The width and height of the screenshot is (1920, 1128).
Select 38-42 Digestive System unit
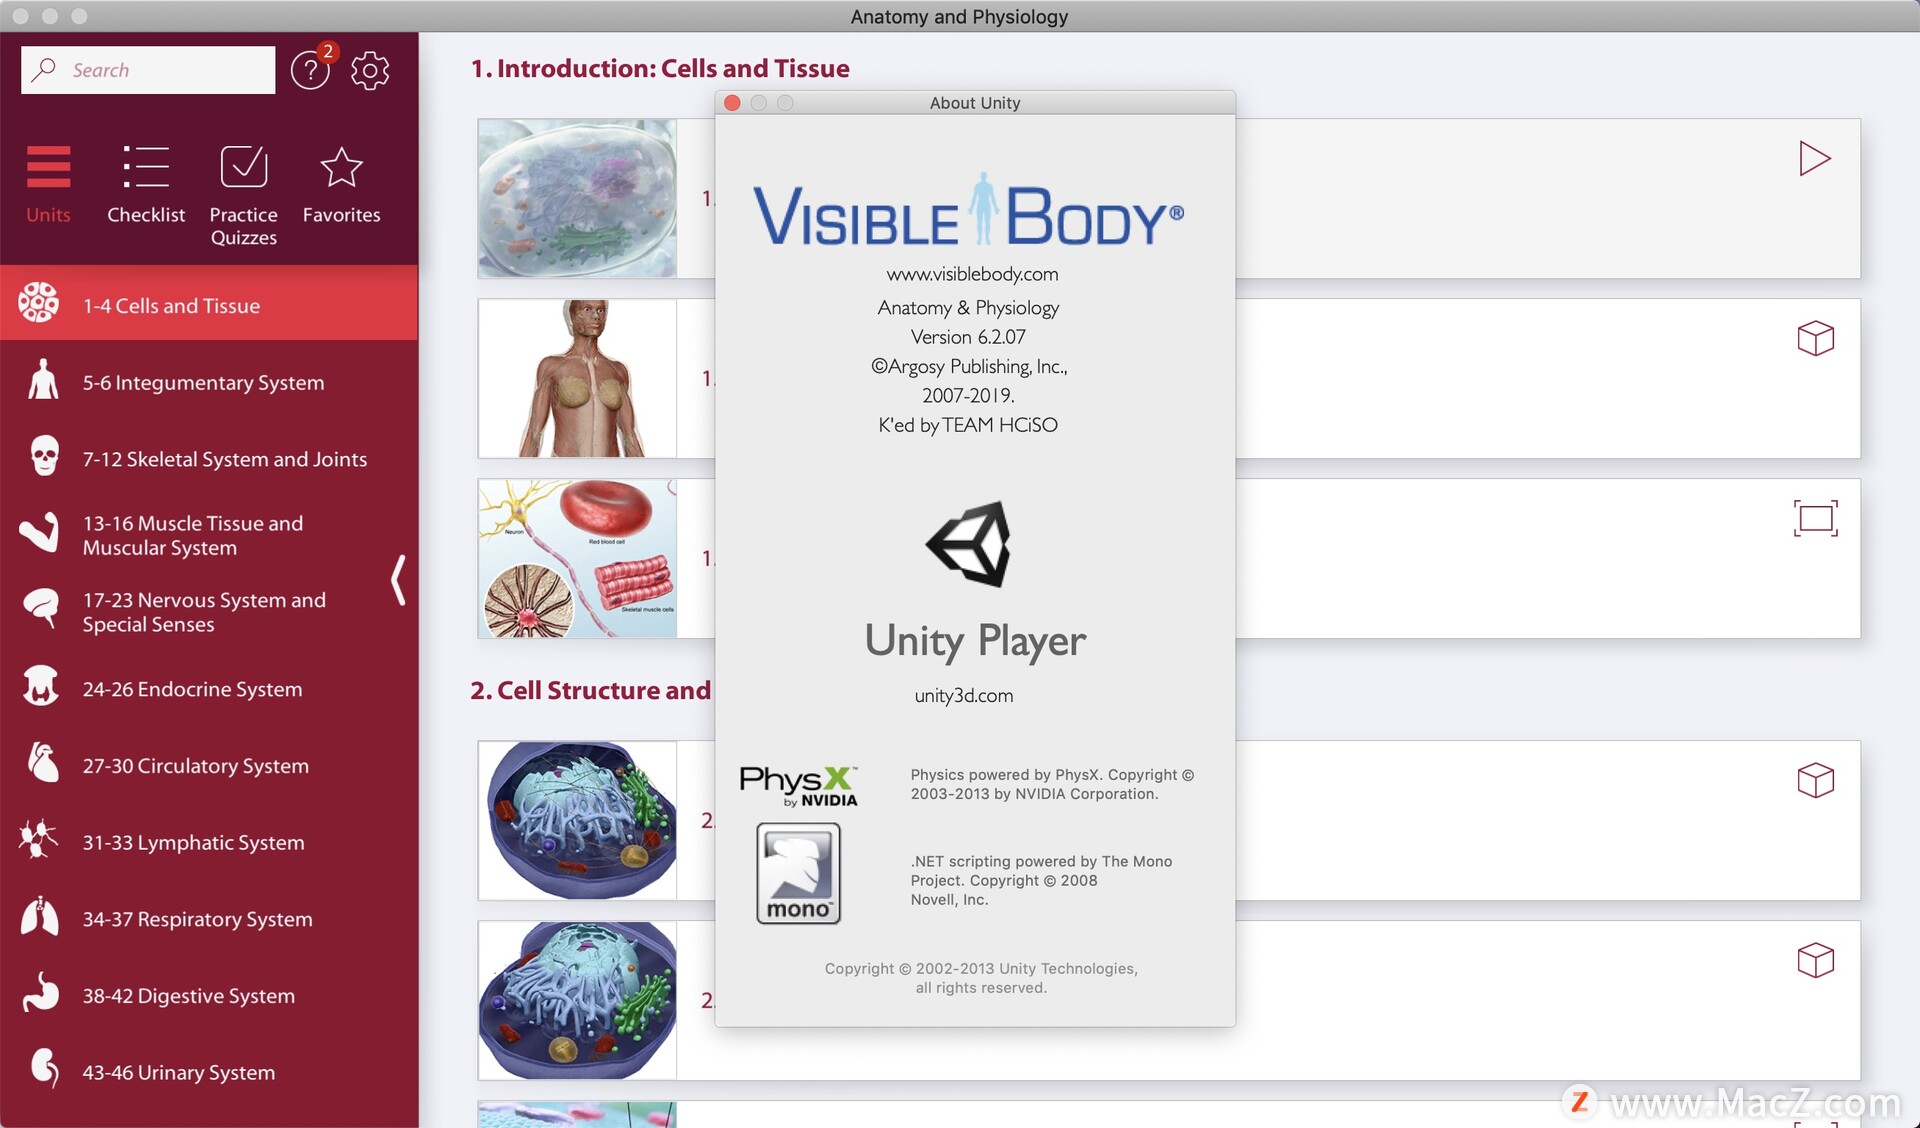[209, 995]
